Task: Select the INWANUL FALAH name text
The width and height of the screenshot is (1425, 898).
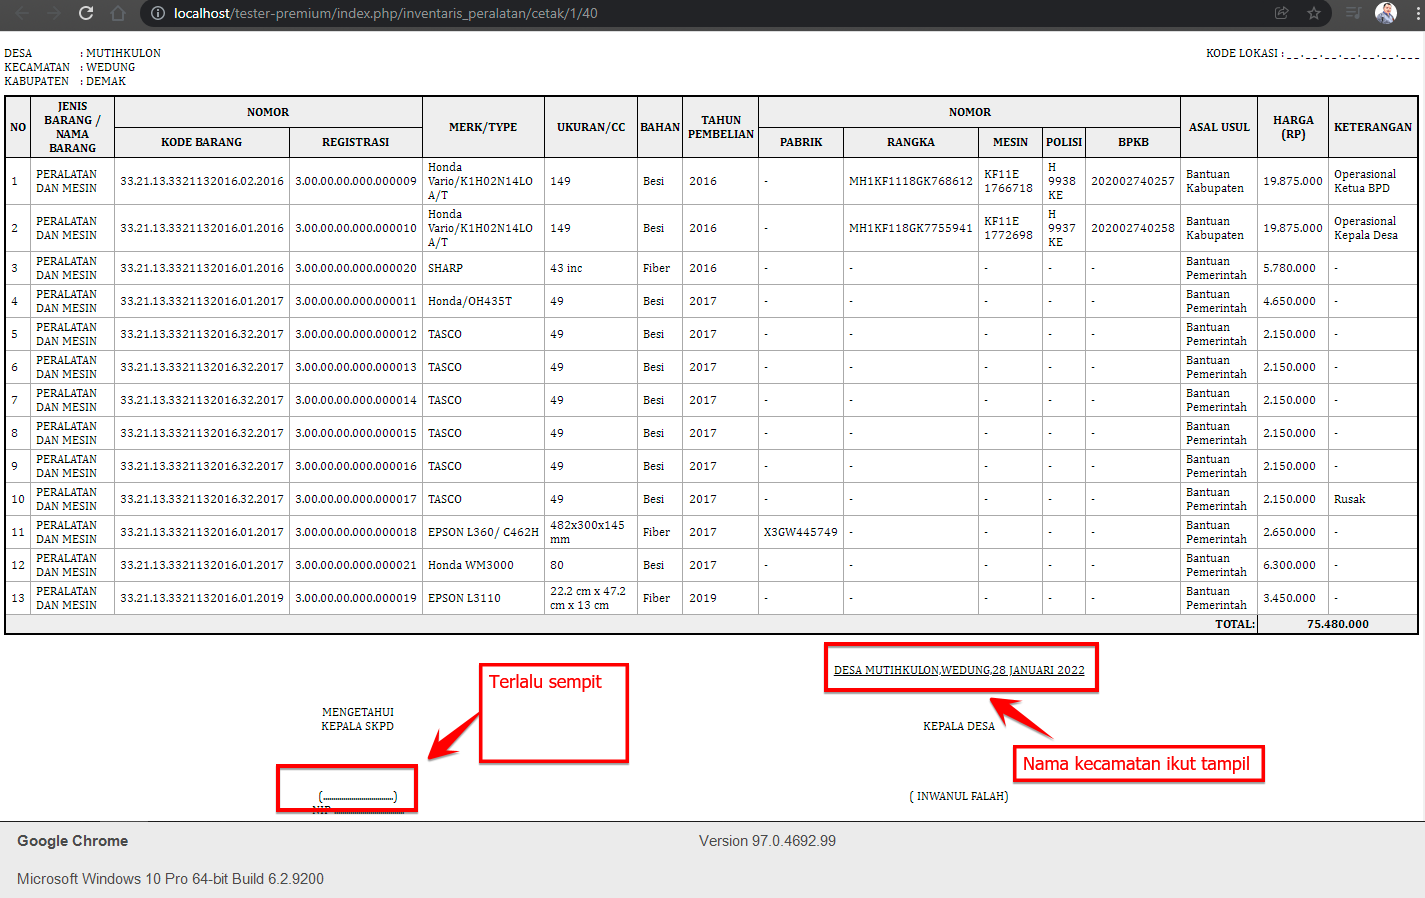Action: [x=958, y=796]
